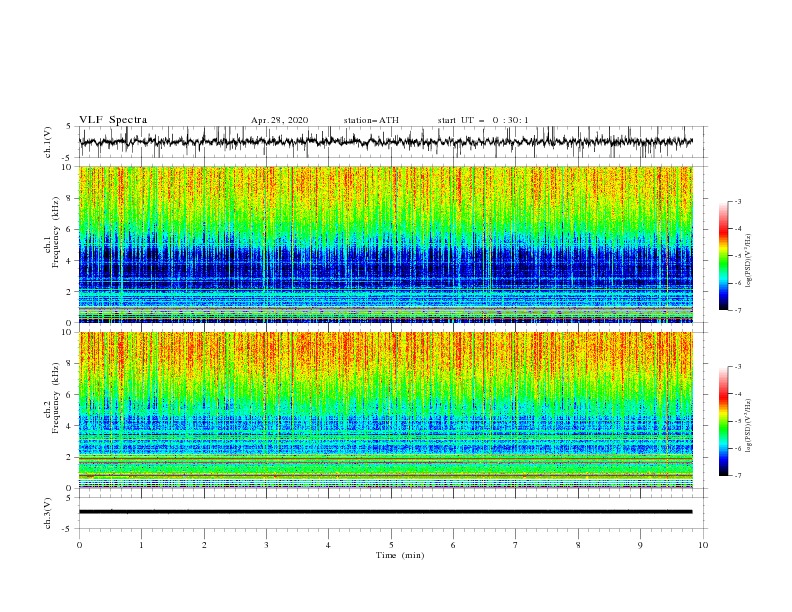Click the "ch.1(V)" axis label

[48, 142]
